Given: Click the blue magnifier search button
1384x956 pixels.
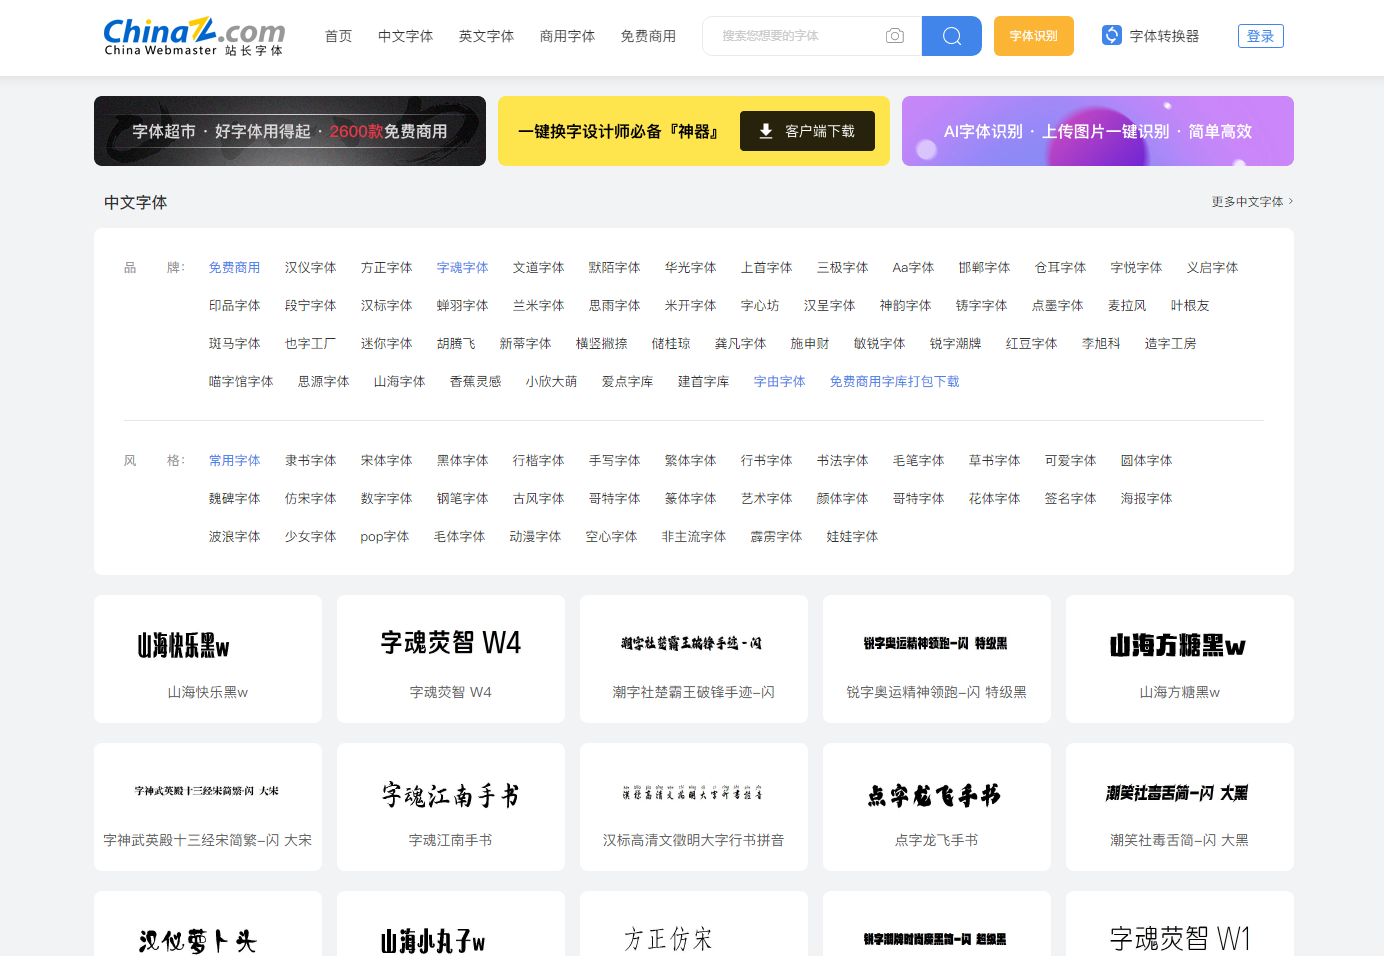Looking at the screenshot, I should click(952, 36).
